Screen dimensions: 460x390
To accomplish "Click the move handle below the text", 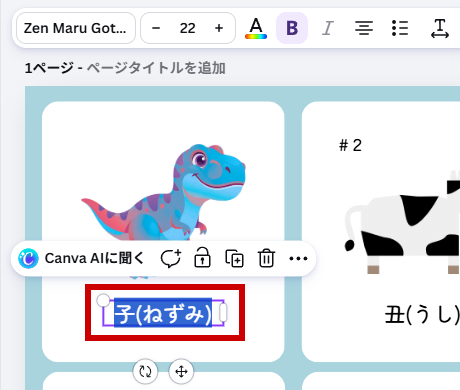I will point(181,371).
